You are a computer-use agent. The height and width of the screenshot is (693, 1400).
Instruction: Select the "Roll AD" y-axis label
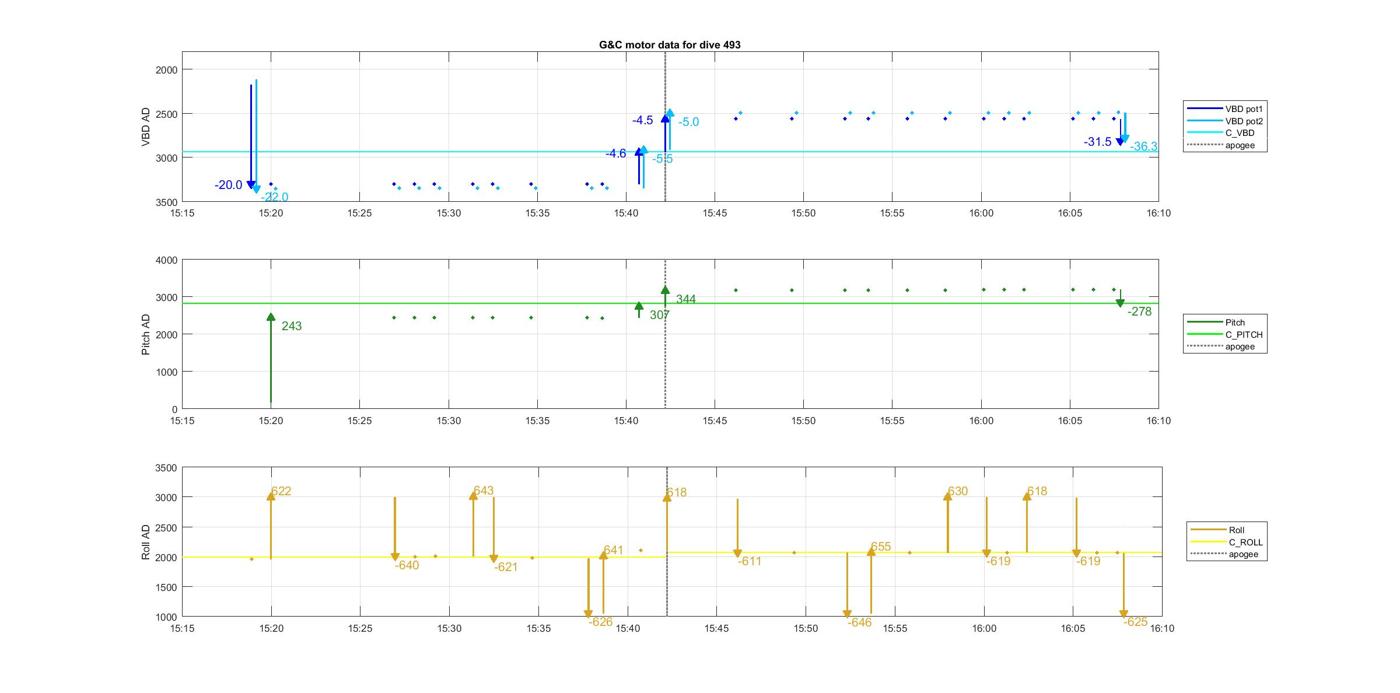[x=146, y=542]
